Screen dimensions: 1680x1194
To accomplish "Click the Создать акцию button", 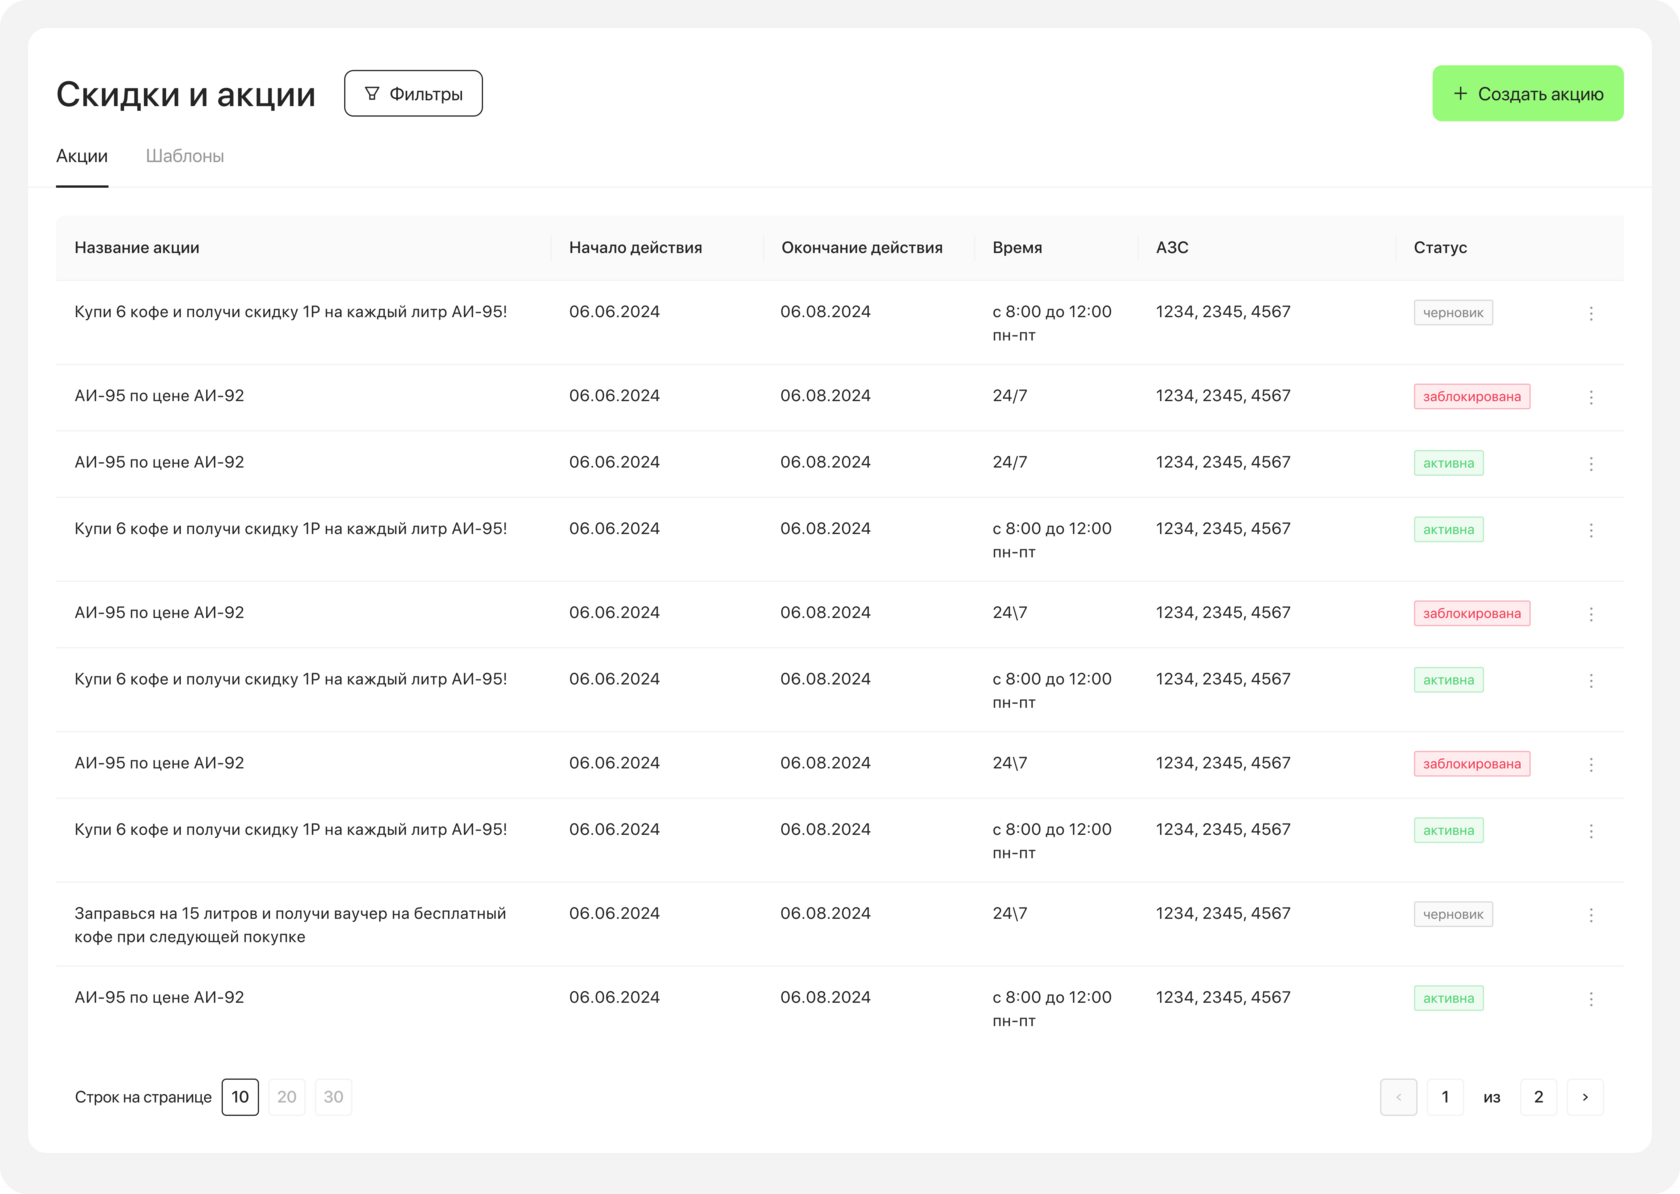I will pyautogui.click(x=1527, y=94).
